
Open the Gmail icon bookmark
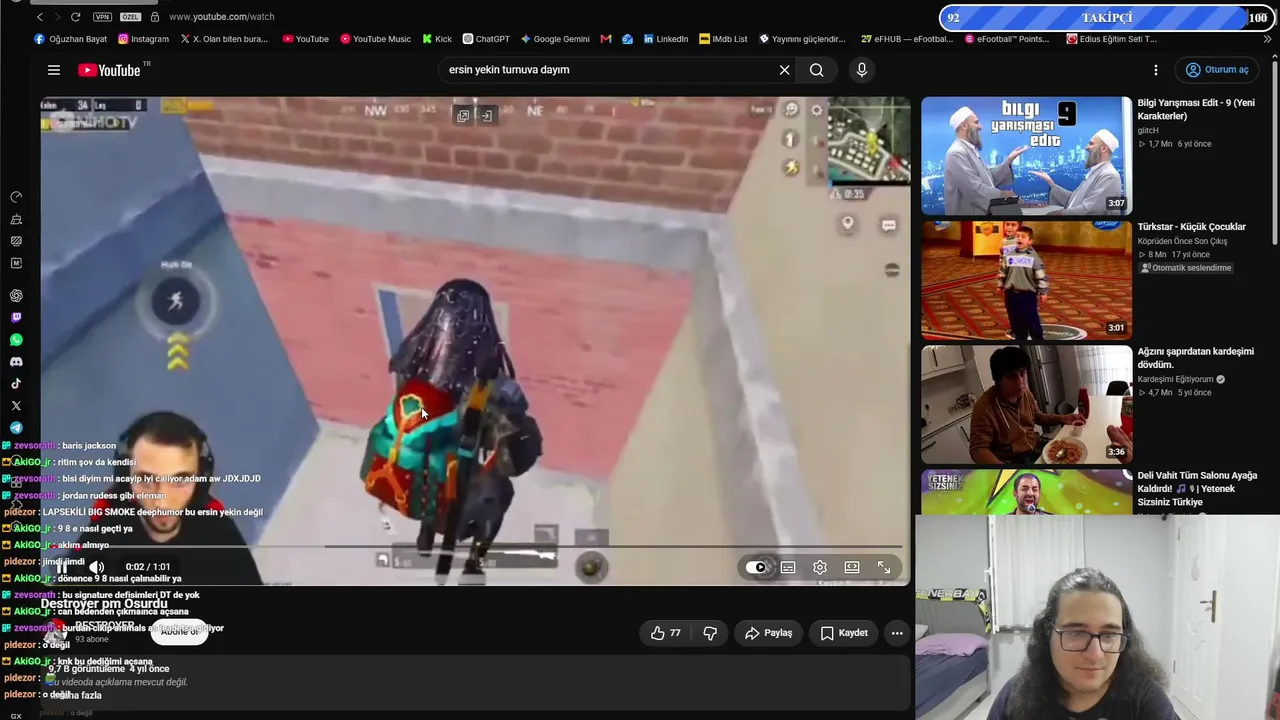pyautogui.click(x=606, y=39)
